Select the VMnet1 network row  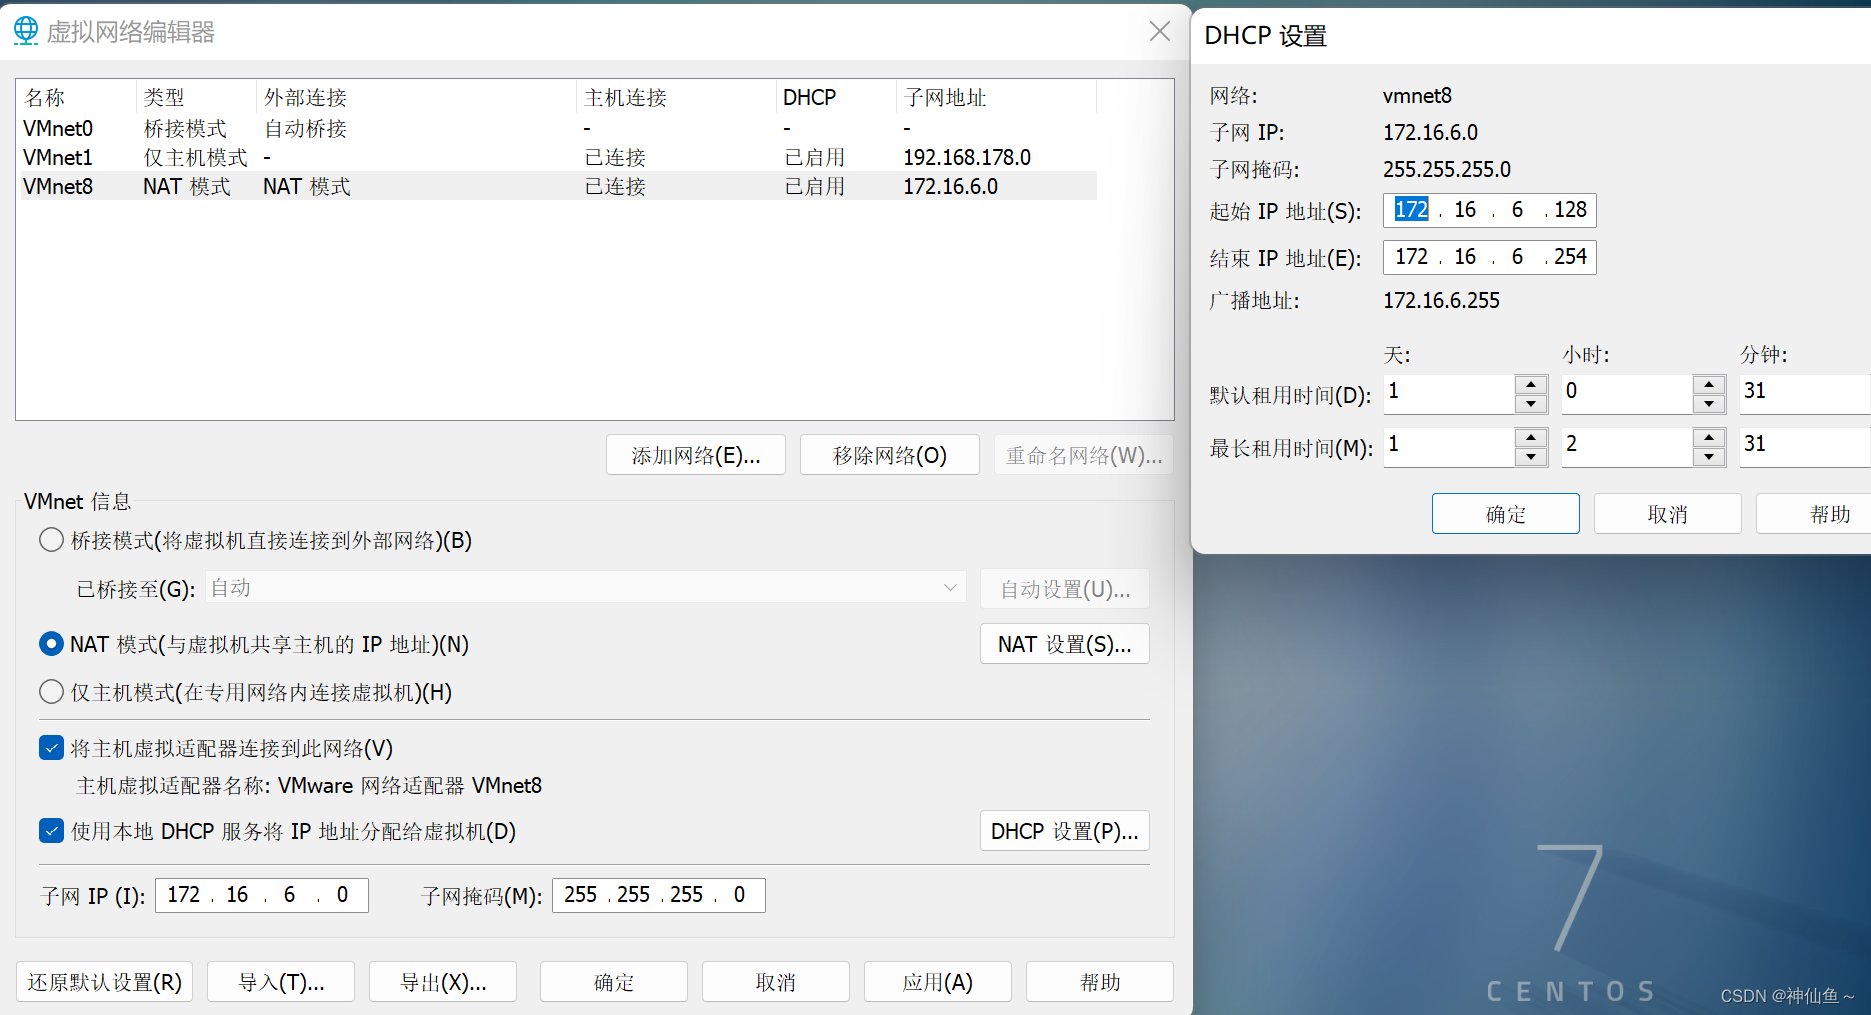(x=558, y=157)
